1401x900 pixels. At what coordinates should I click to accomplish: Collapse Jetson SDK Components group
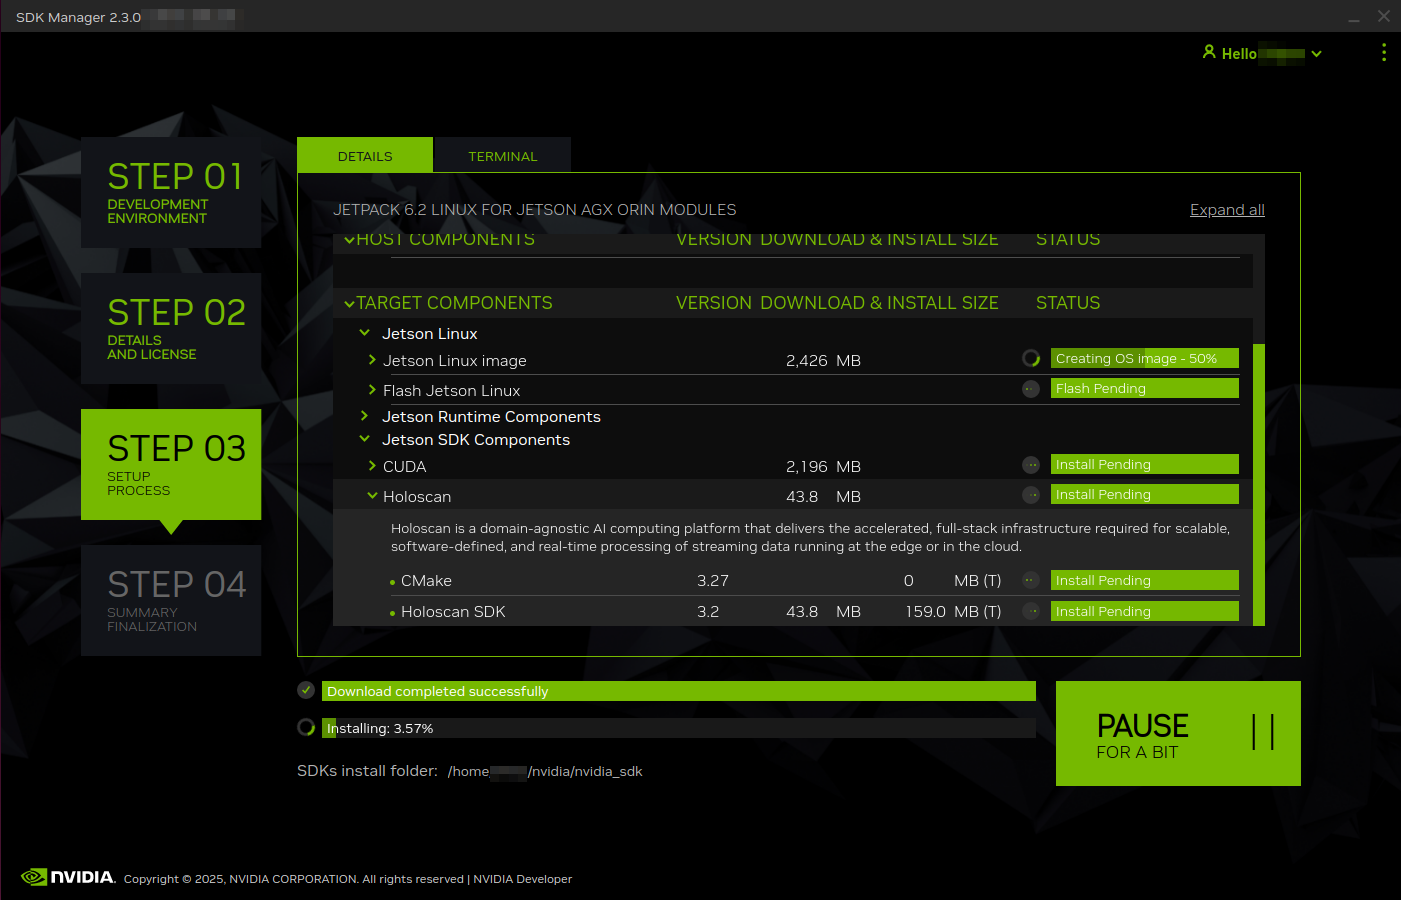tap(365, 439)
